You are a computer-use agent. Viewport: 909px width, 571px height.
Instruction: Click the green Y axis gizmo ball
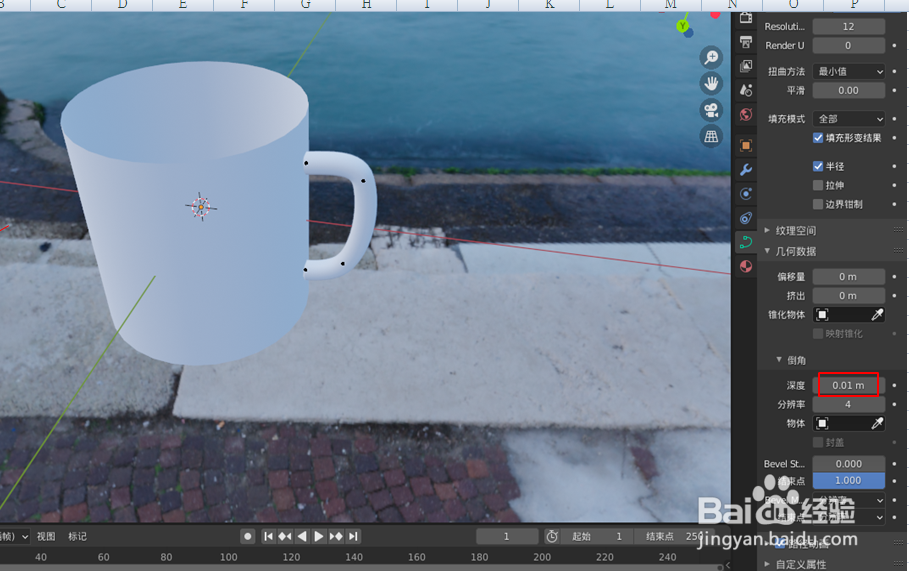[683, 26]
